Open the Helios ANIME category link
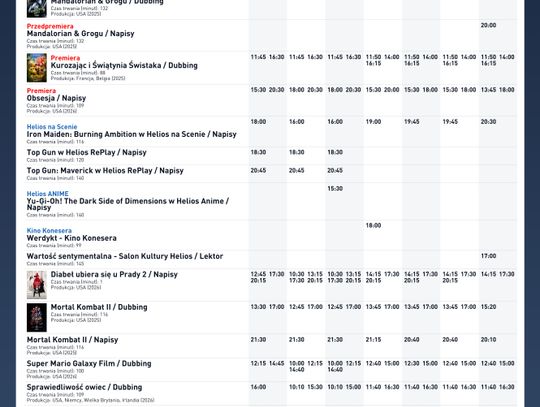 point(48,194)
